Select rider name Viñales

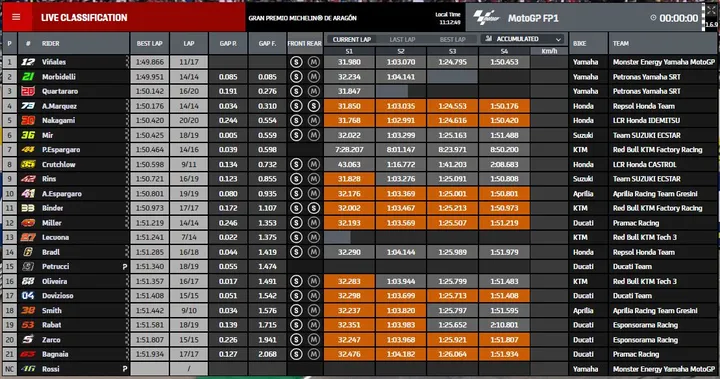(54, 62)
